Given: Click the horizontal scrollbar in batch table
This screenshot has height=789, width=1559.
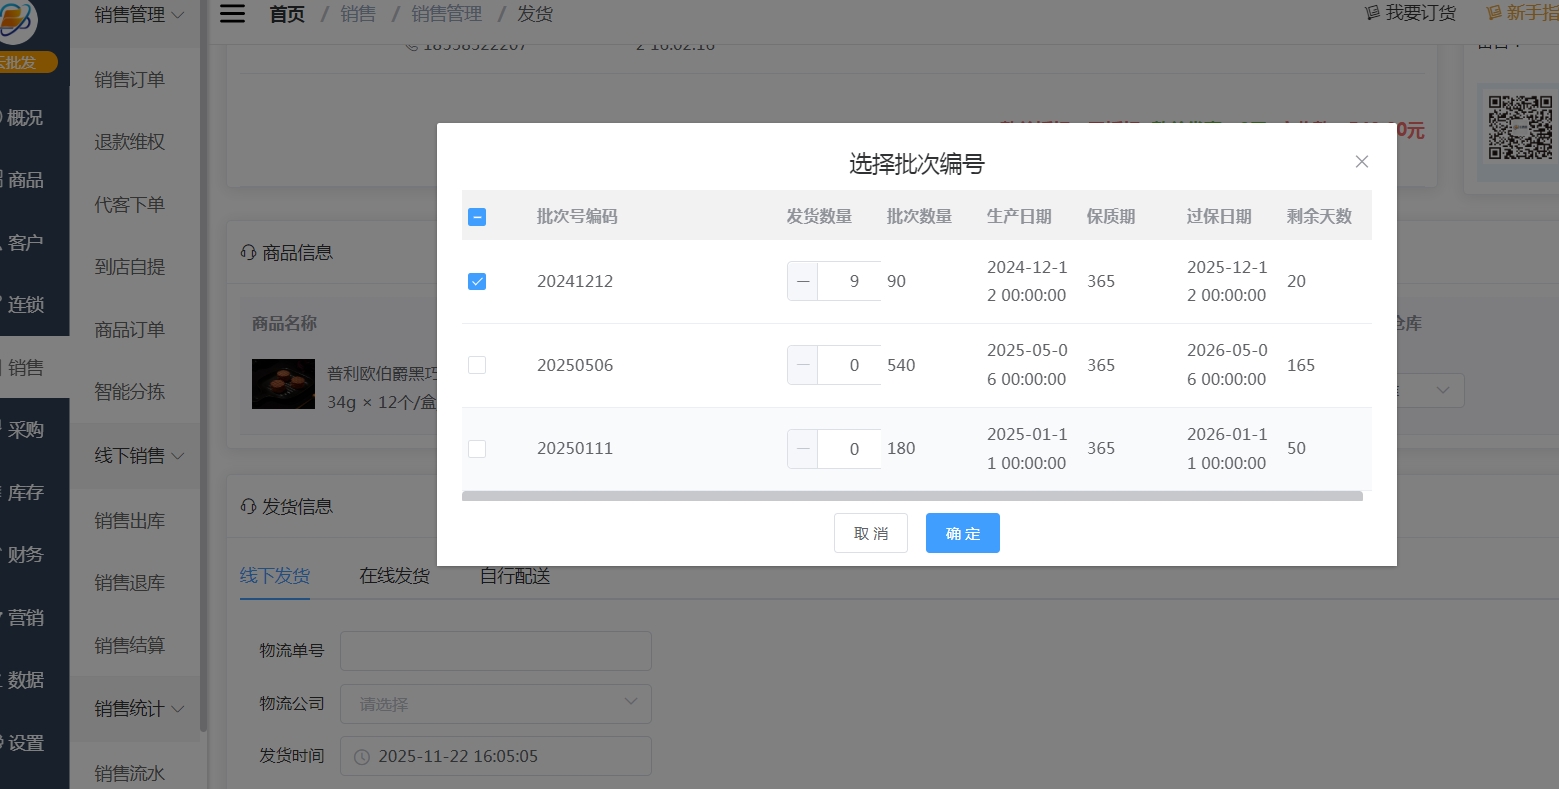Looking at the screenshot, I should pyautogui.click(x=911, y=496).
